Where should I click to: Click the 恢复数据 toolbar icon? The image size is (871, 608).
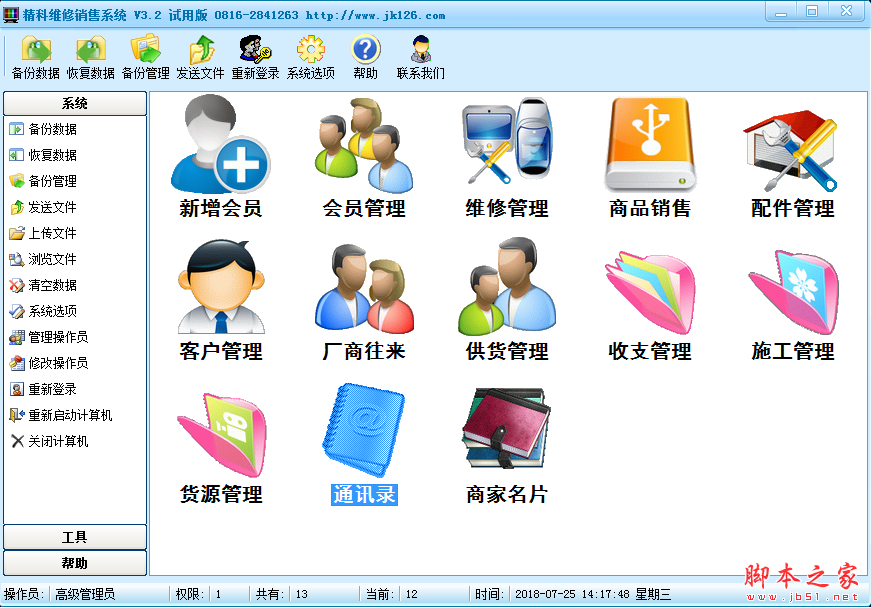[91, 57]
